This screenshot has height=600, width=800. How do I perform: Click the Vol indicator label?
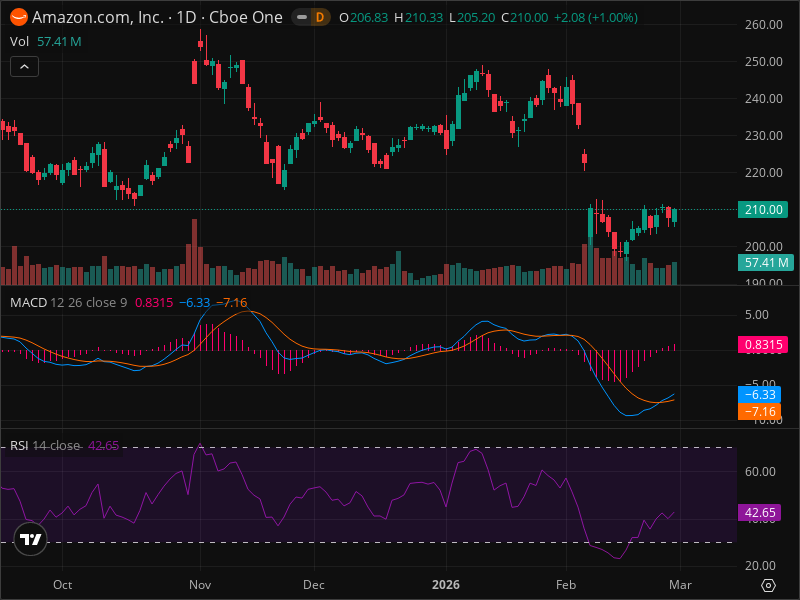pos(19,41)
